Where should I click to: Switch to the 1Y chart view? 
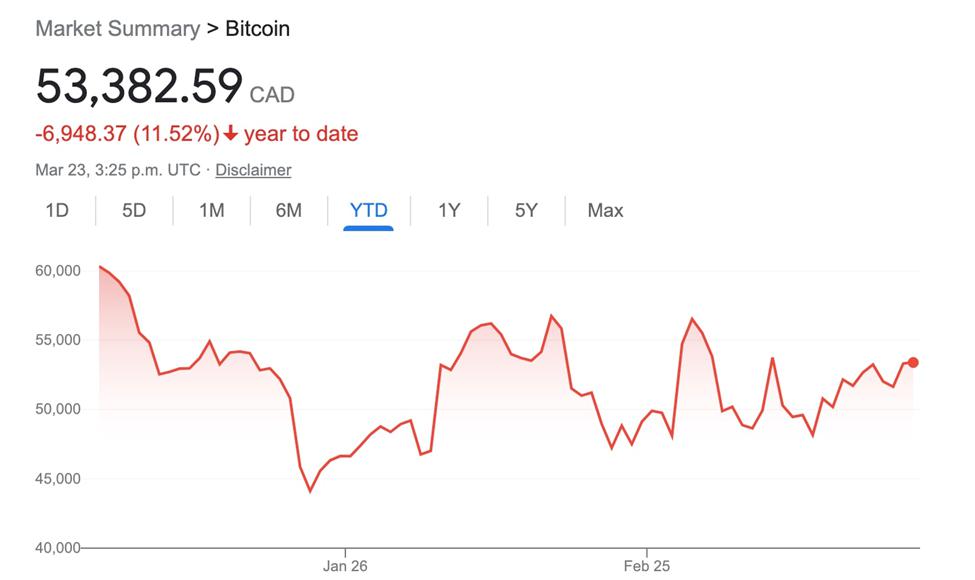[x=449, y=210]
